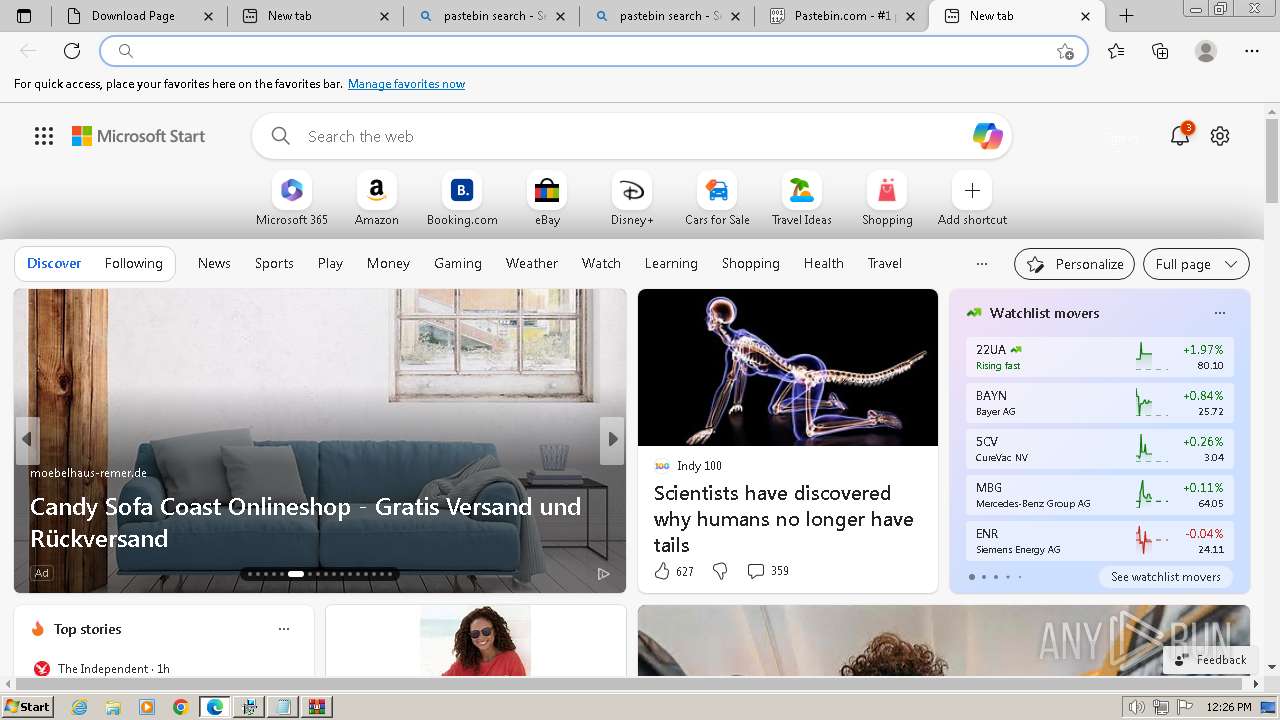Open the Booking.com shortcut
This screenshot has width=1280, height=720.
pyautogui.click(x=462, y=199)
